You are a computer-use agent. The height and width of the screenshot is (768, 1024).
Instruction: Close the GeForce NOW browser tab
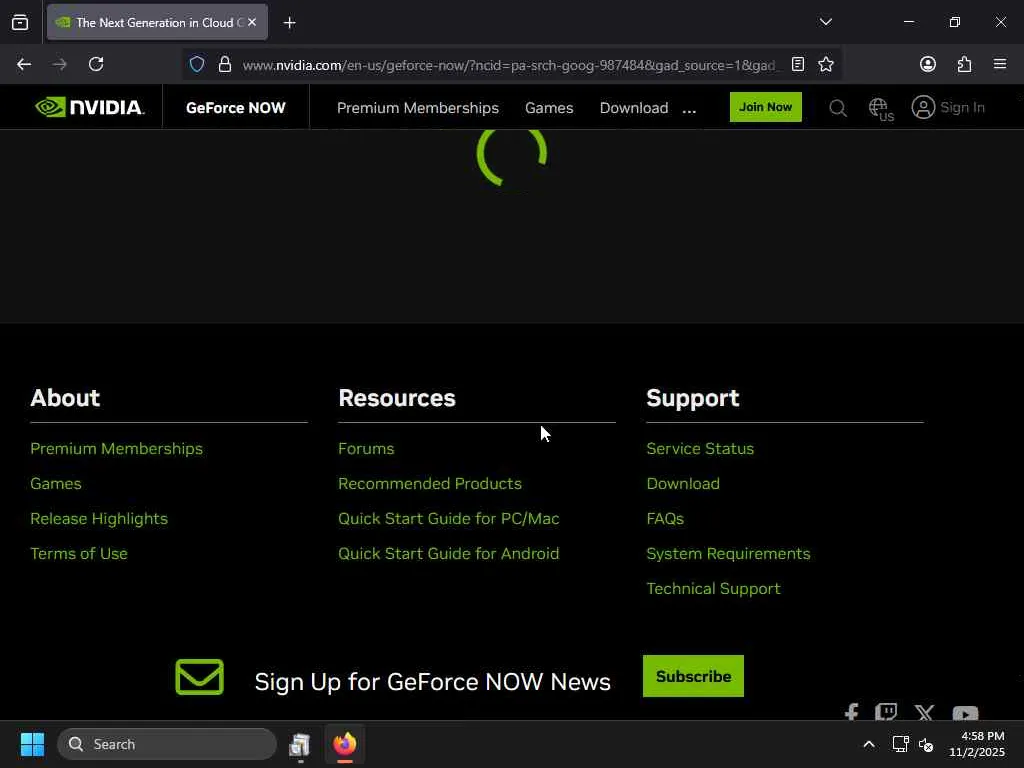click(252, 22)
